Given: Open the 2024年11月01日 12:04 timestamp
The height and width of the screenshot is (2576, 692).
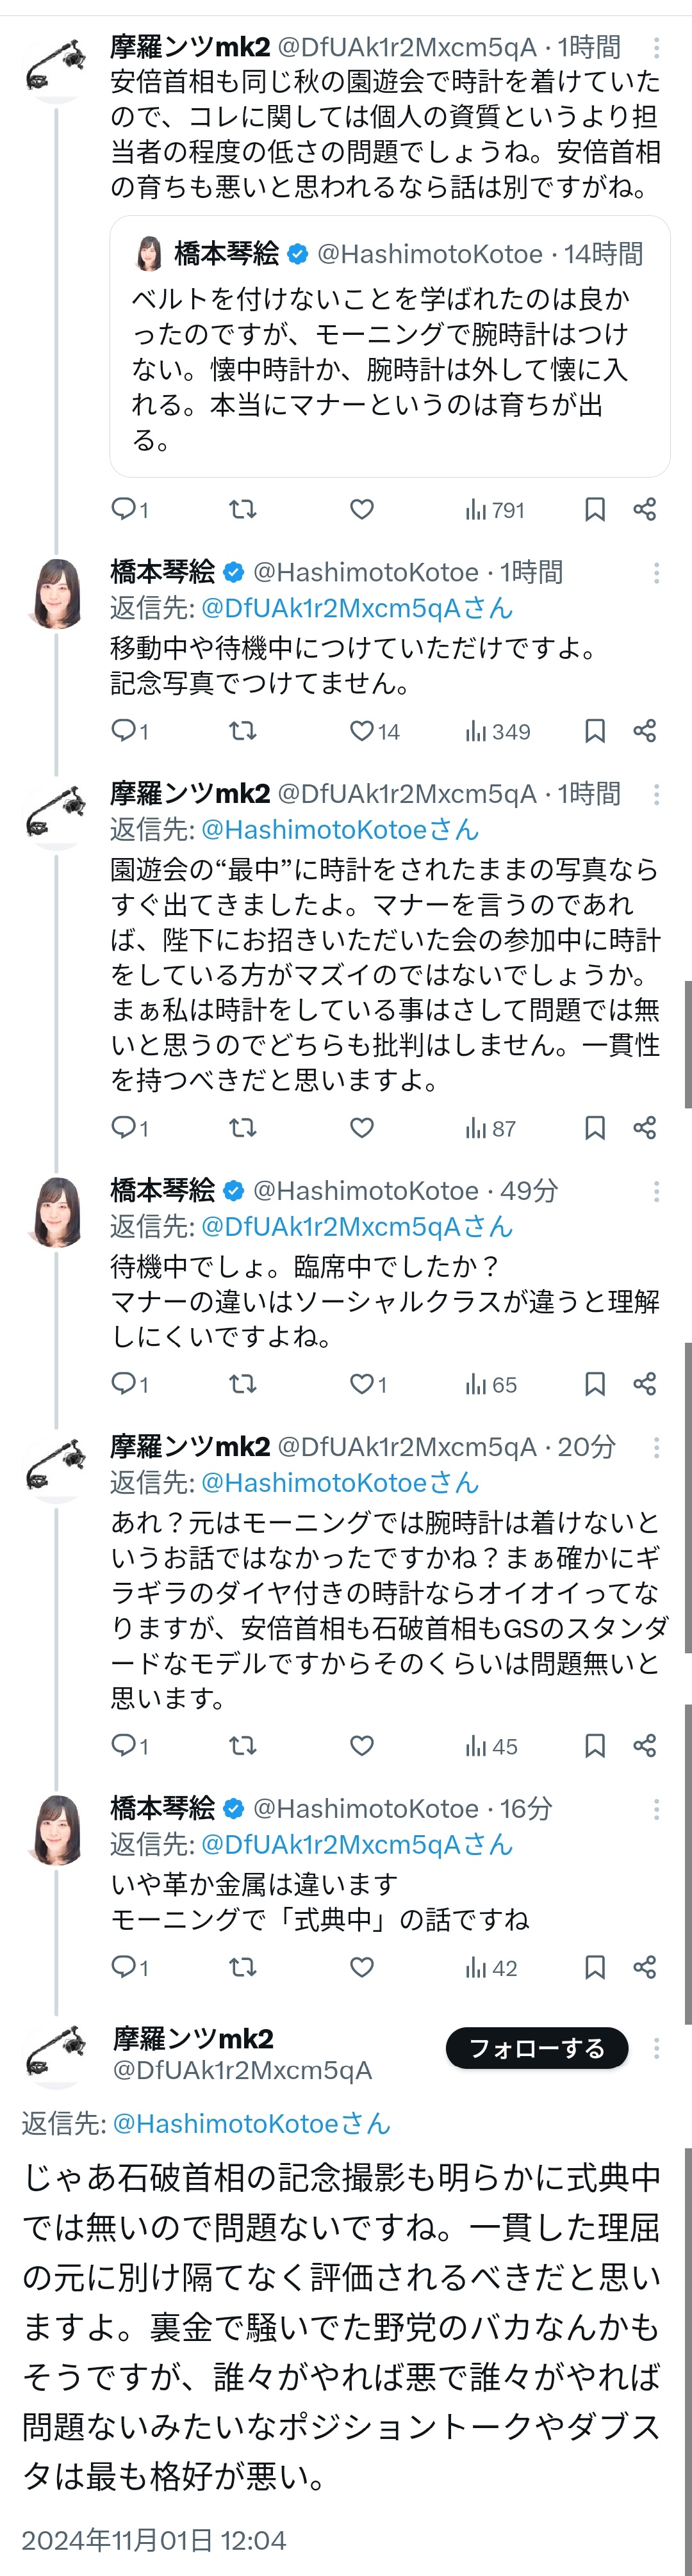Looking at the screenshot, I should 153,2539.
